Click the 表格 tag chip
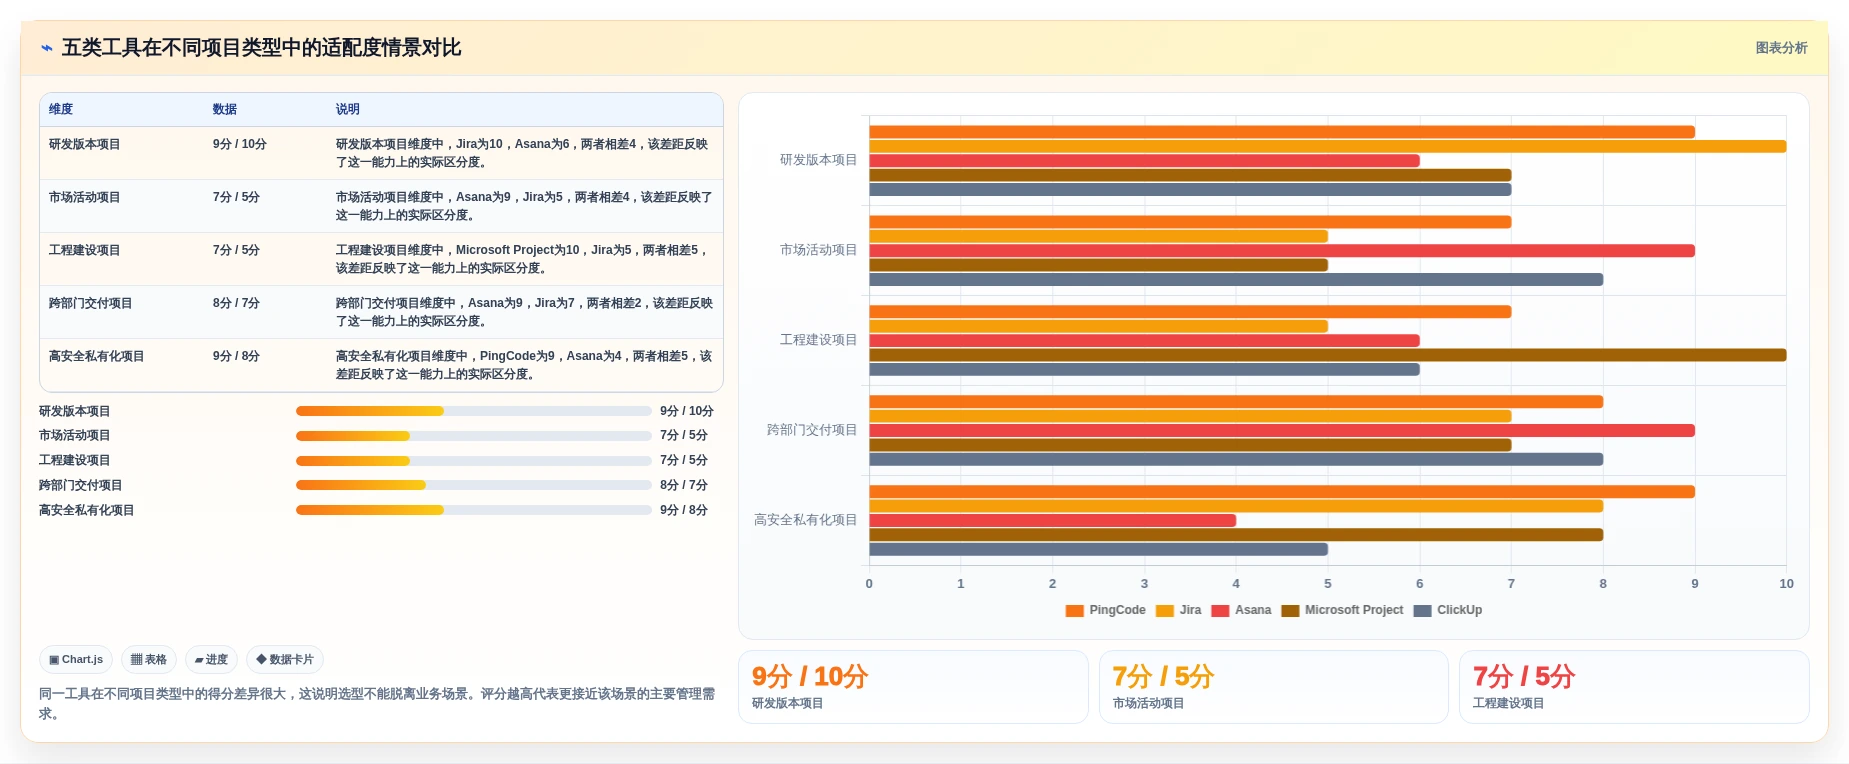The width and height of the screenshot is (1849, 764). pos(149,660)
